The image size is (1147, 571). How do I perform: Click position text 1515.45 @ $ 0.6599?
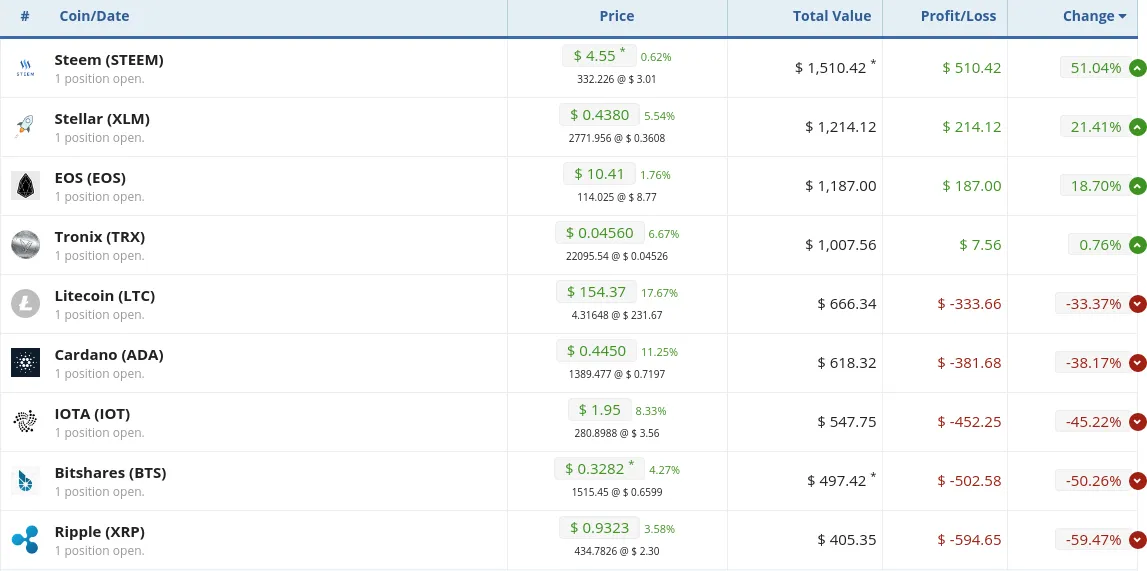(617, 492)
